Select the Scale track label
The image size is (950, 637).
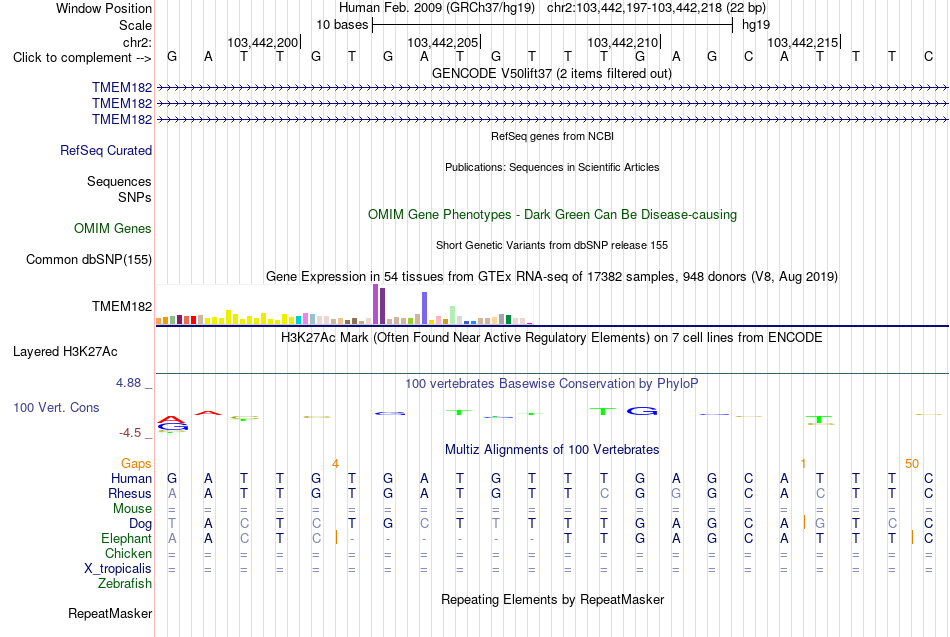135,25
